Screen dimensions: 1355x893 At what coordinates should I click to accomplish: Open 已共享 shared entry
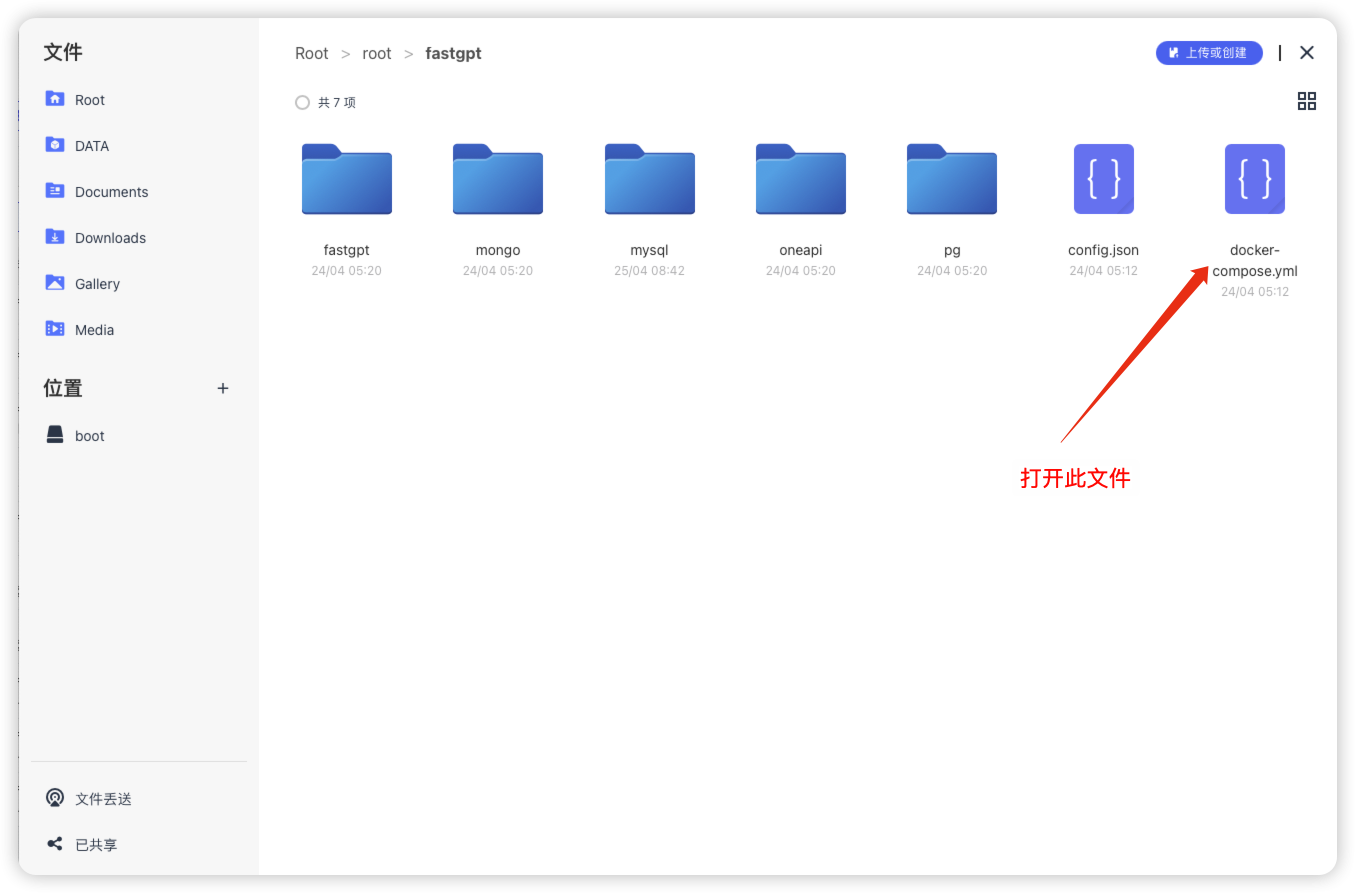pyautogui.click(x=96, y=845)
